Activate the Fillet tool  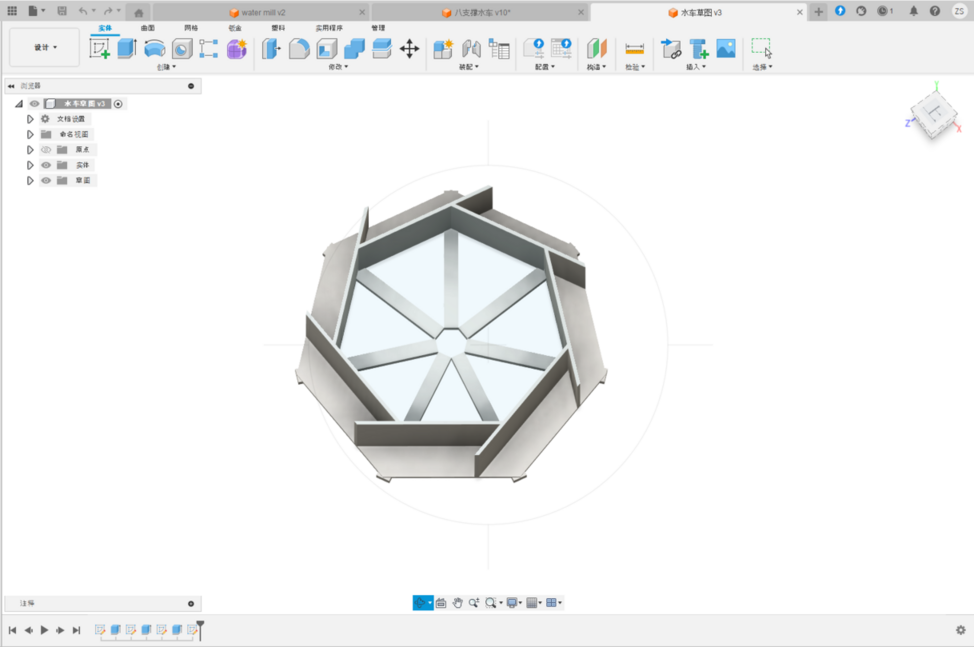point(299,49)
